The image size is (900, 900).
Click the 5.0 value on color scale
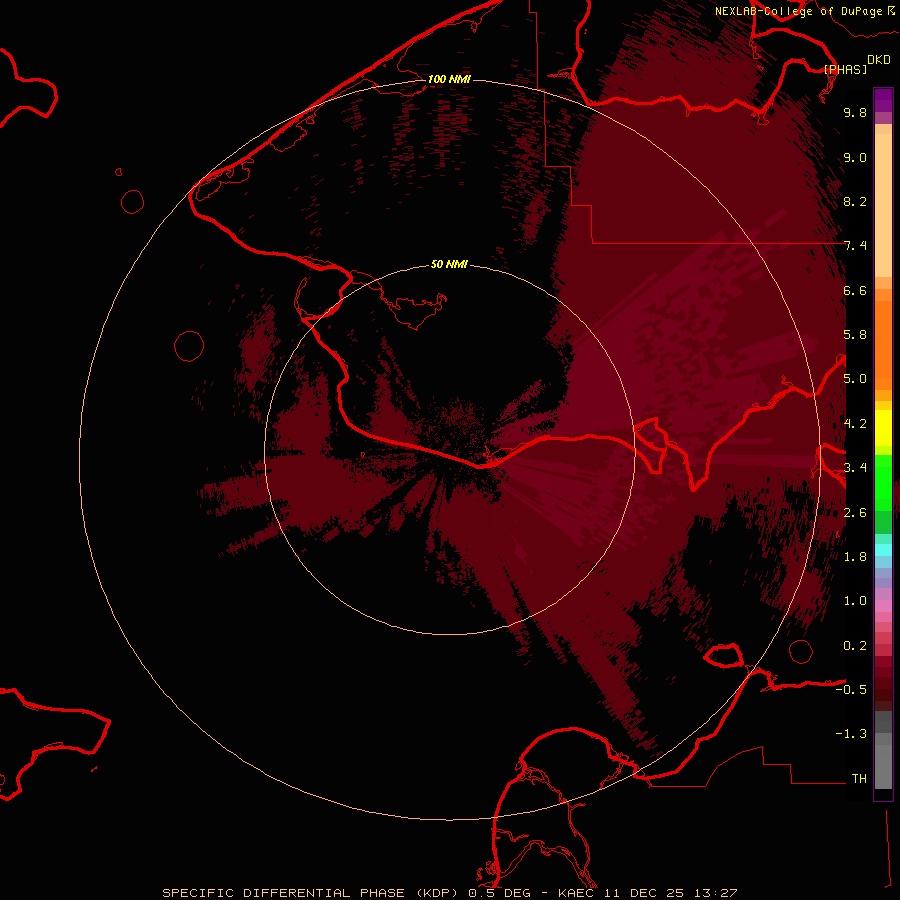(855, 379)
